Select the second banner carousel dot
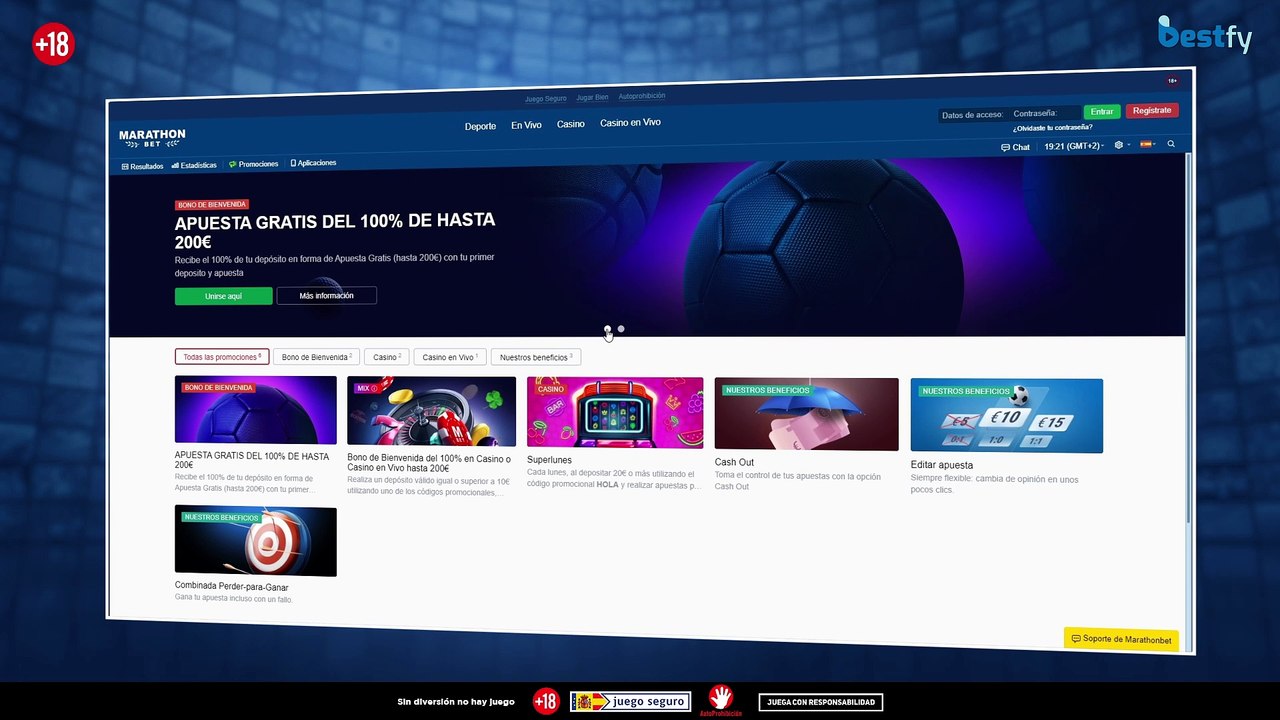 coord(621,329)
